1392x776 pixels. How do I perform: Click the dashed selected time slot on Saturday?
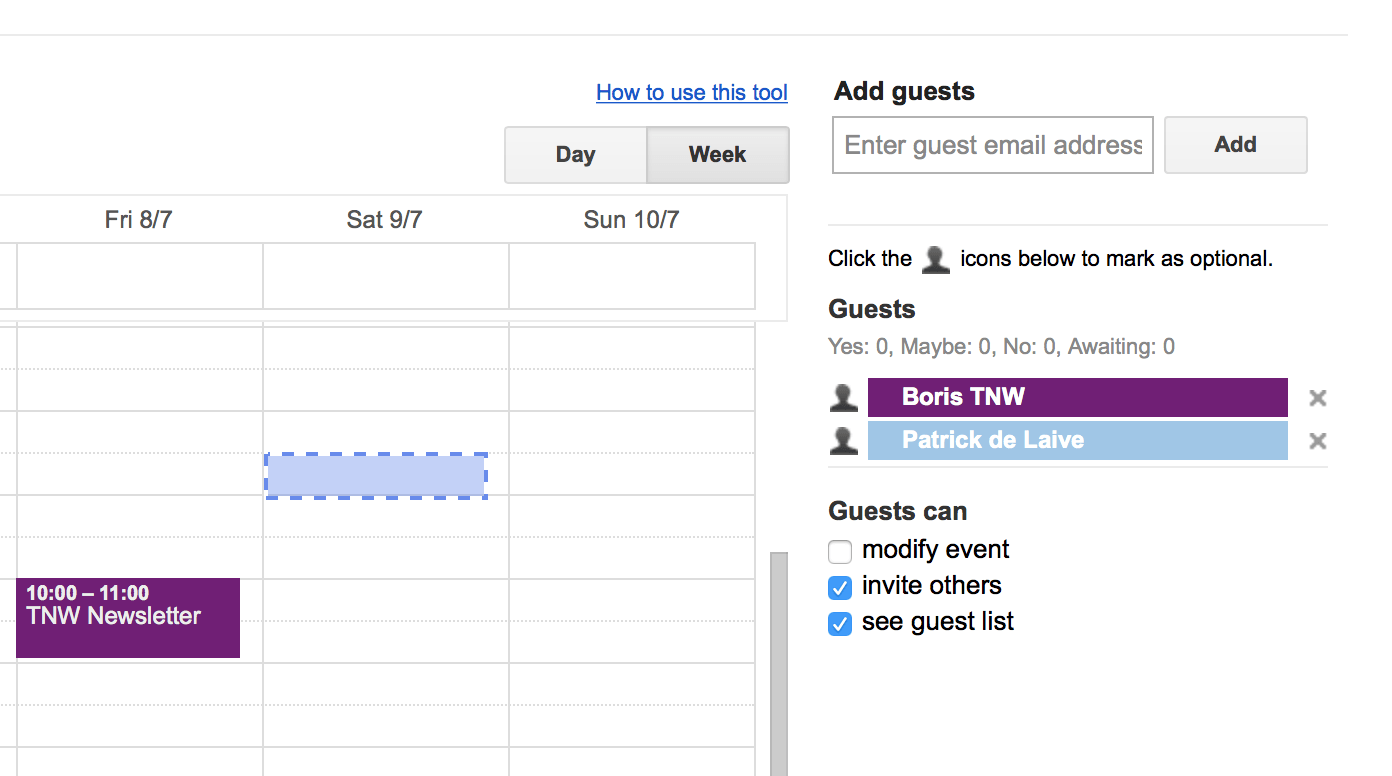coord(376,475)
